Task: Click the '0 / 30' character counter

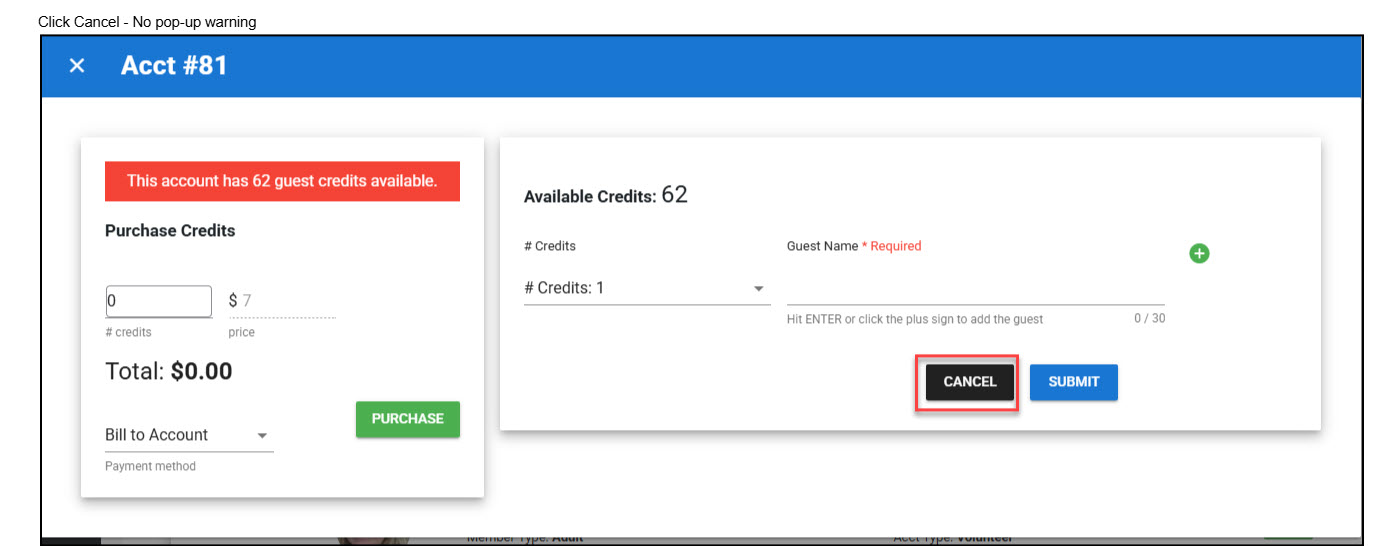Action: pyautogui.click(x=1149, y=319)
